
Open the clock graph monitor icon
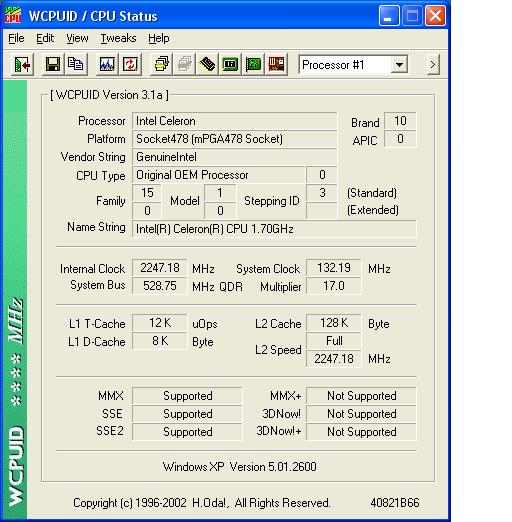click(107, 64)
